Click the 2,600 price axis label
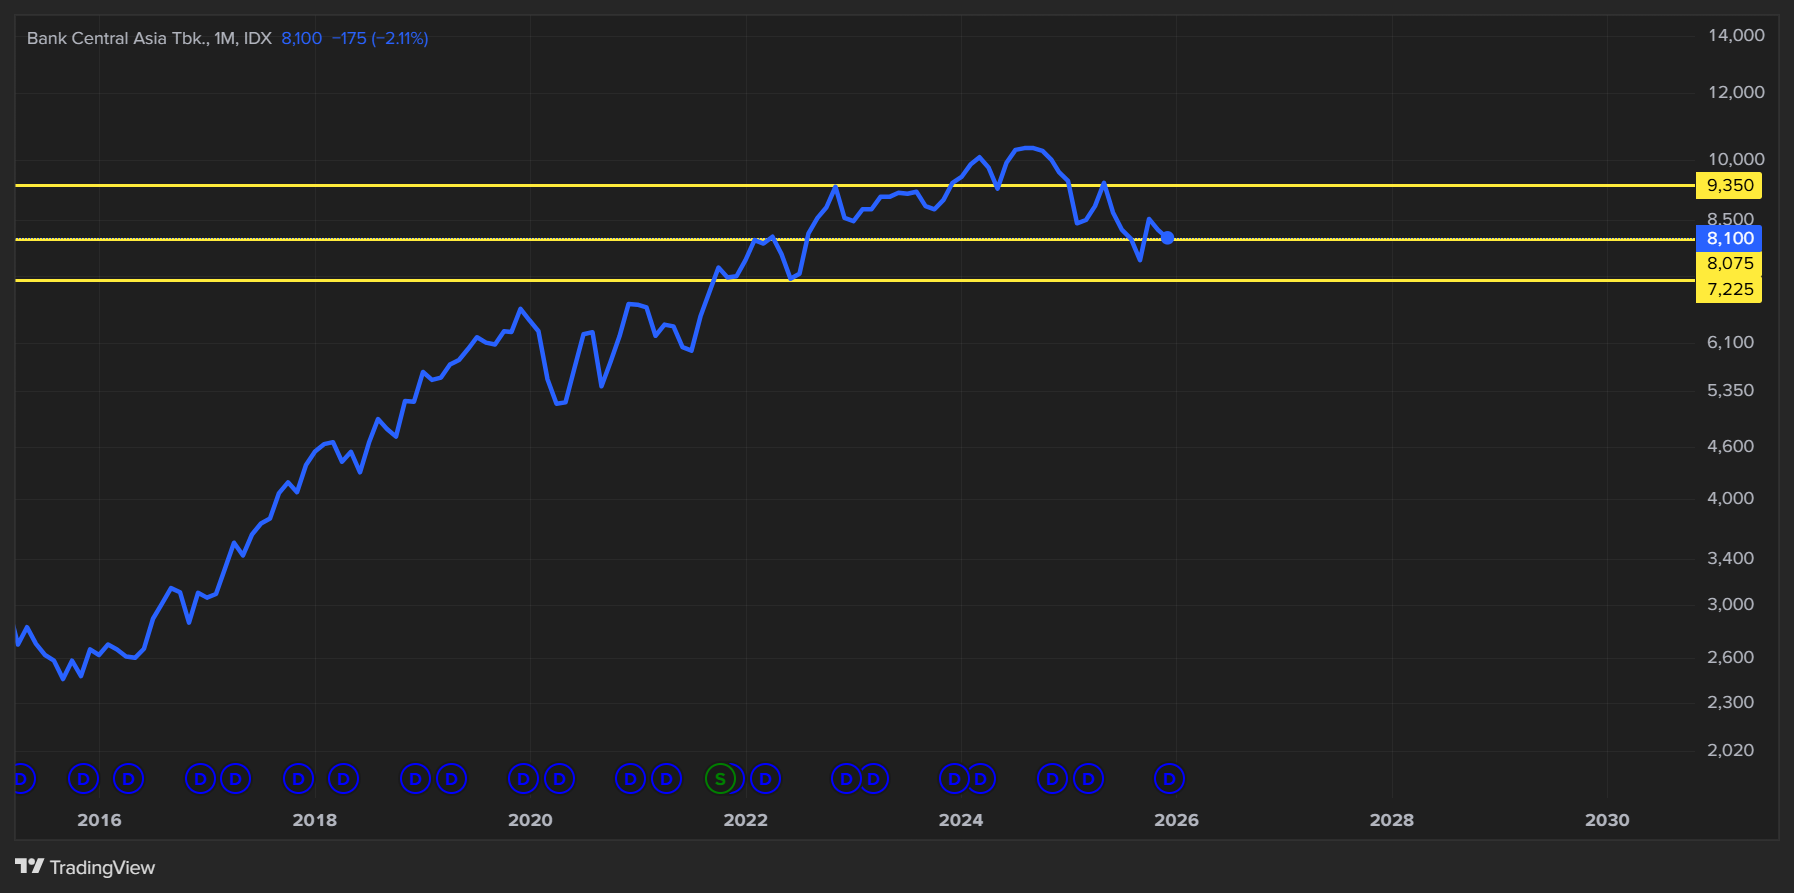1794x893 pixels. pyautogui.click(x=1730, y=657)
